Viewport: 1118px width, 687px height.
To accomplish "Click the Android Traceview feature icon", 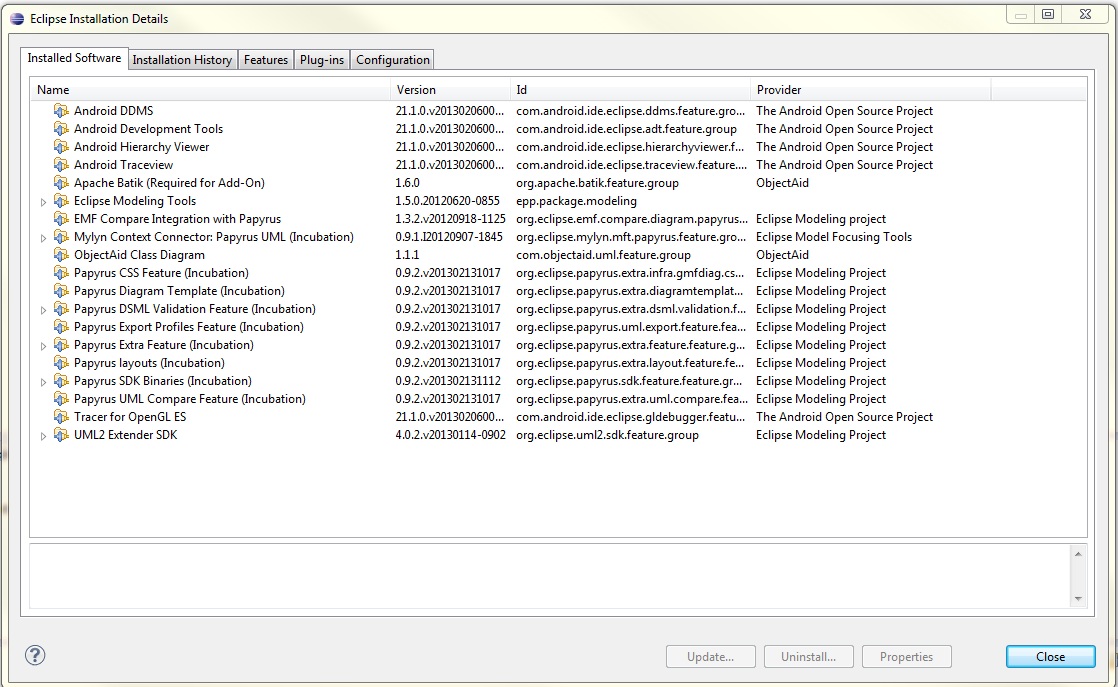I will pos(61,165).
